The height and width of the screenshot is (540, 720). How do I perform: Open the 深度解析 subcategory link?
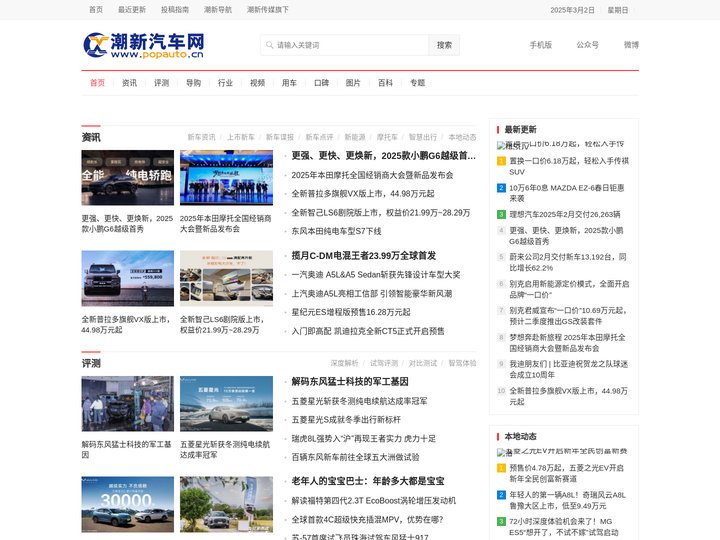(344, 363)
